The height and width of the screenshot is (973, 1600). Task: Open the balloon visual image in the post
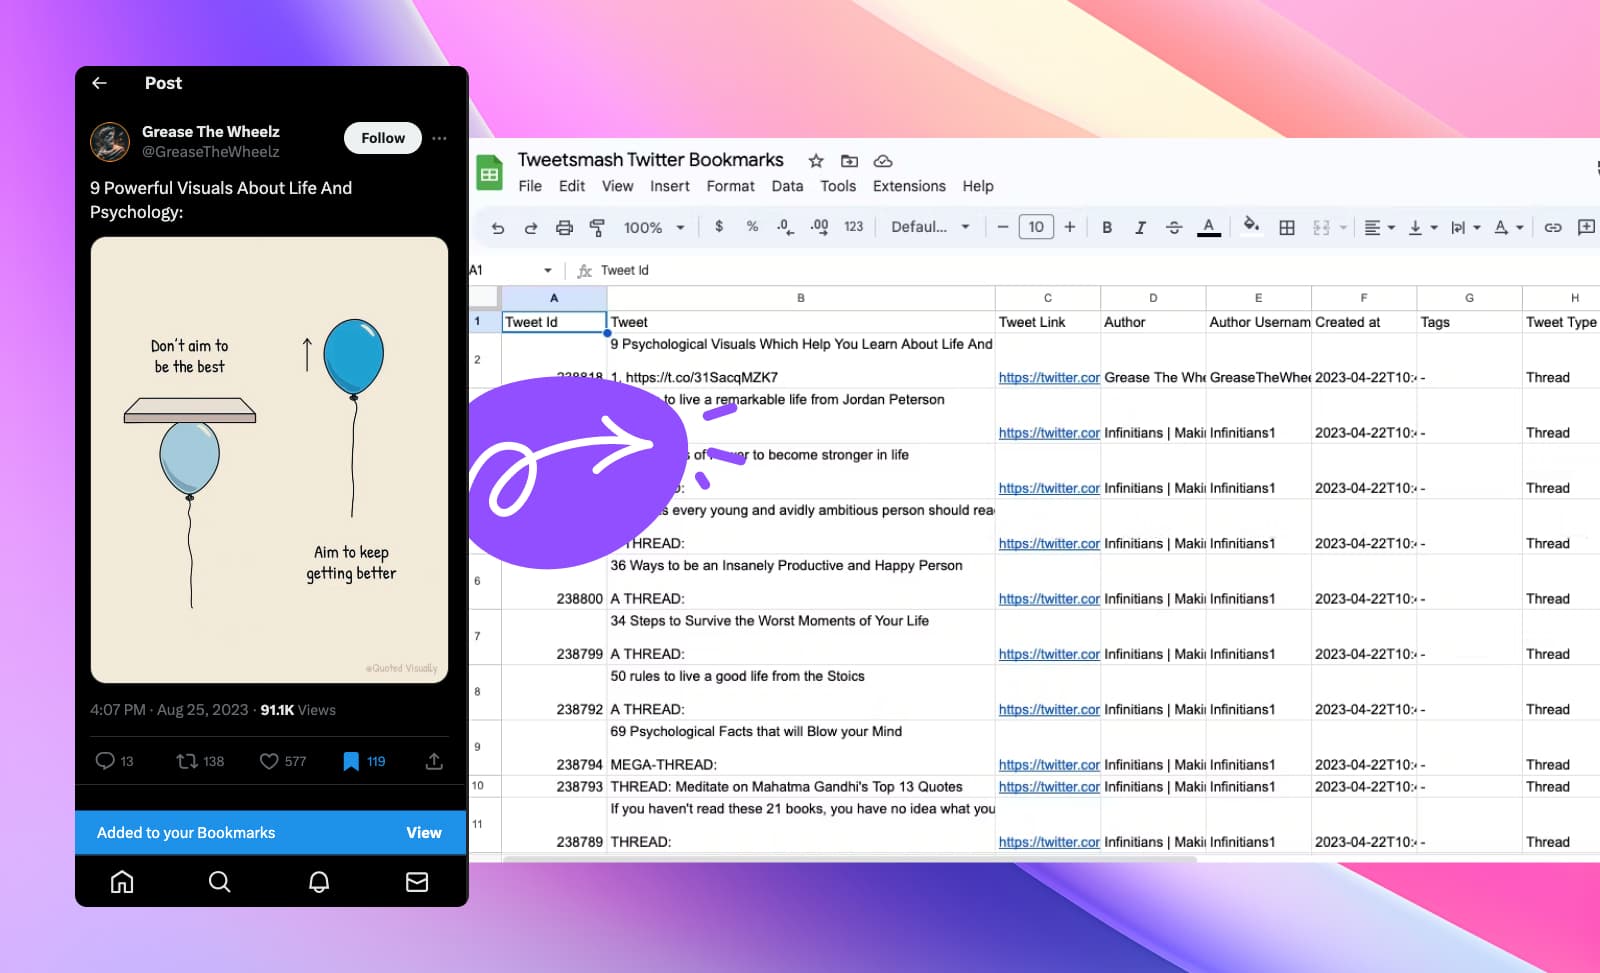269,460
